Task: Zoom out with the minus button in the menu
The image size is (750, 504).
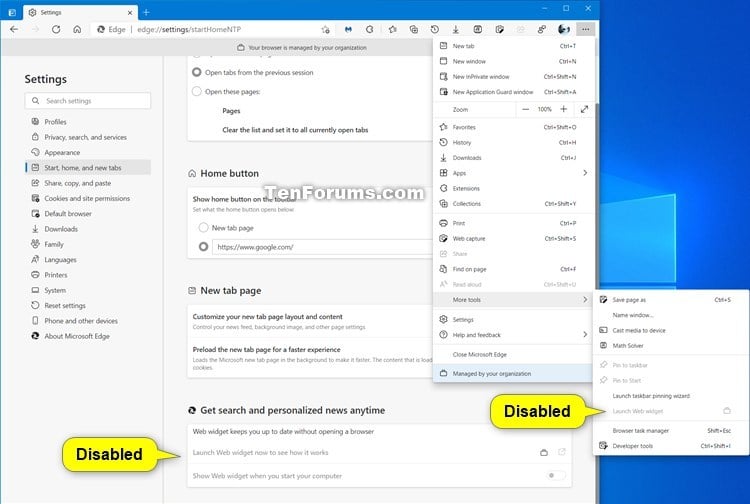Action: 525,110
